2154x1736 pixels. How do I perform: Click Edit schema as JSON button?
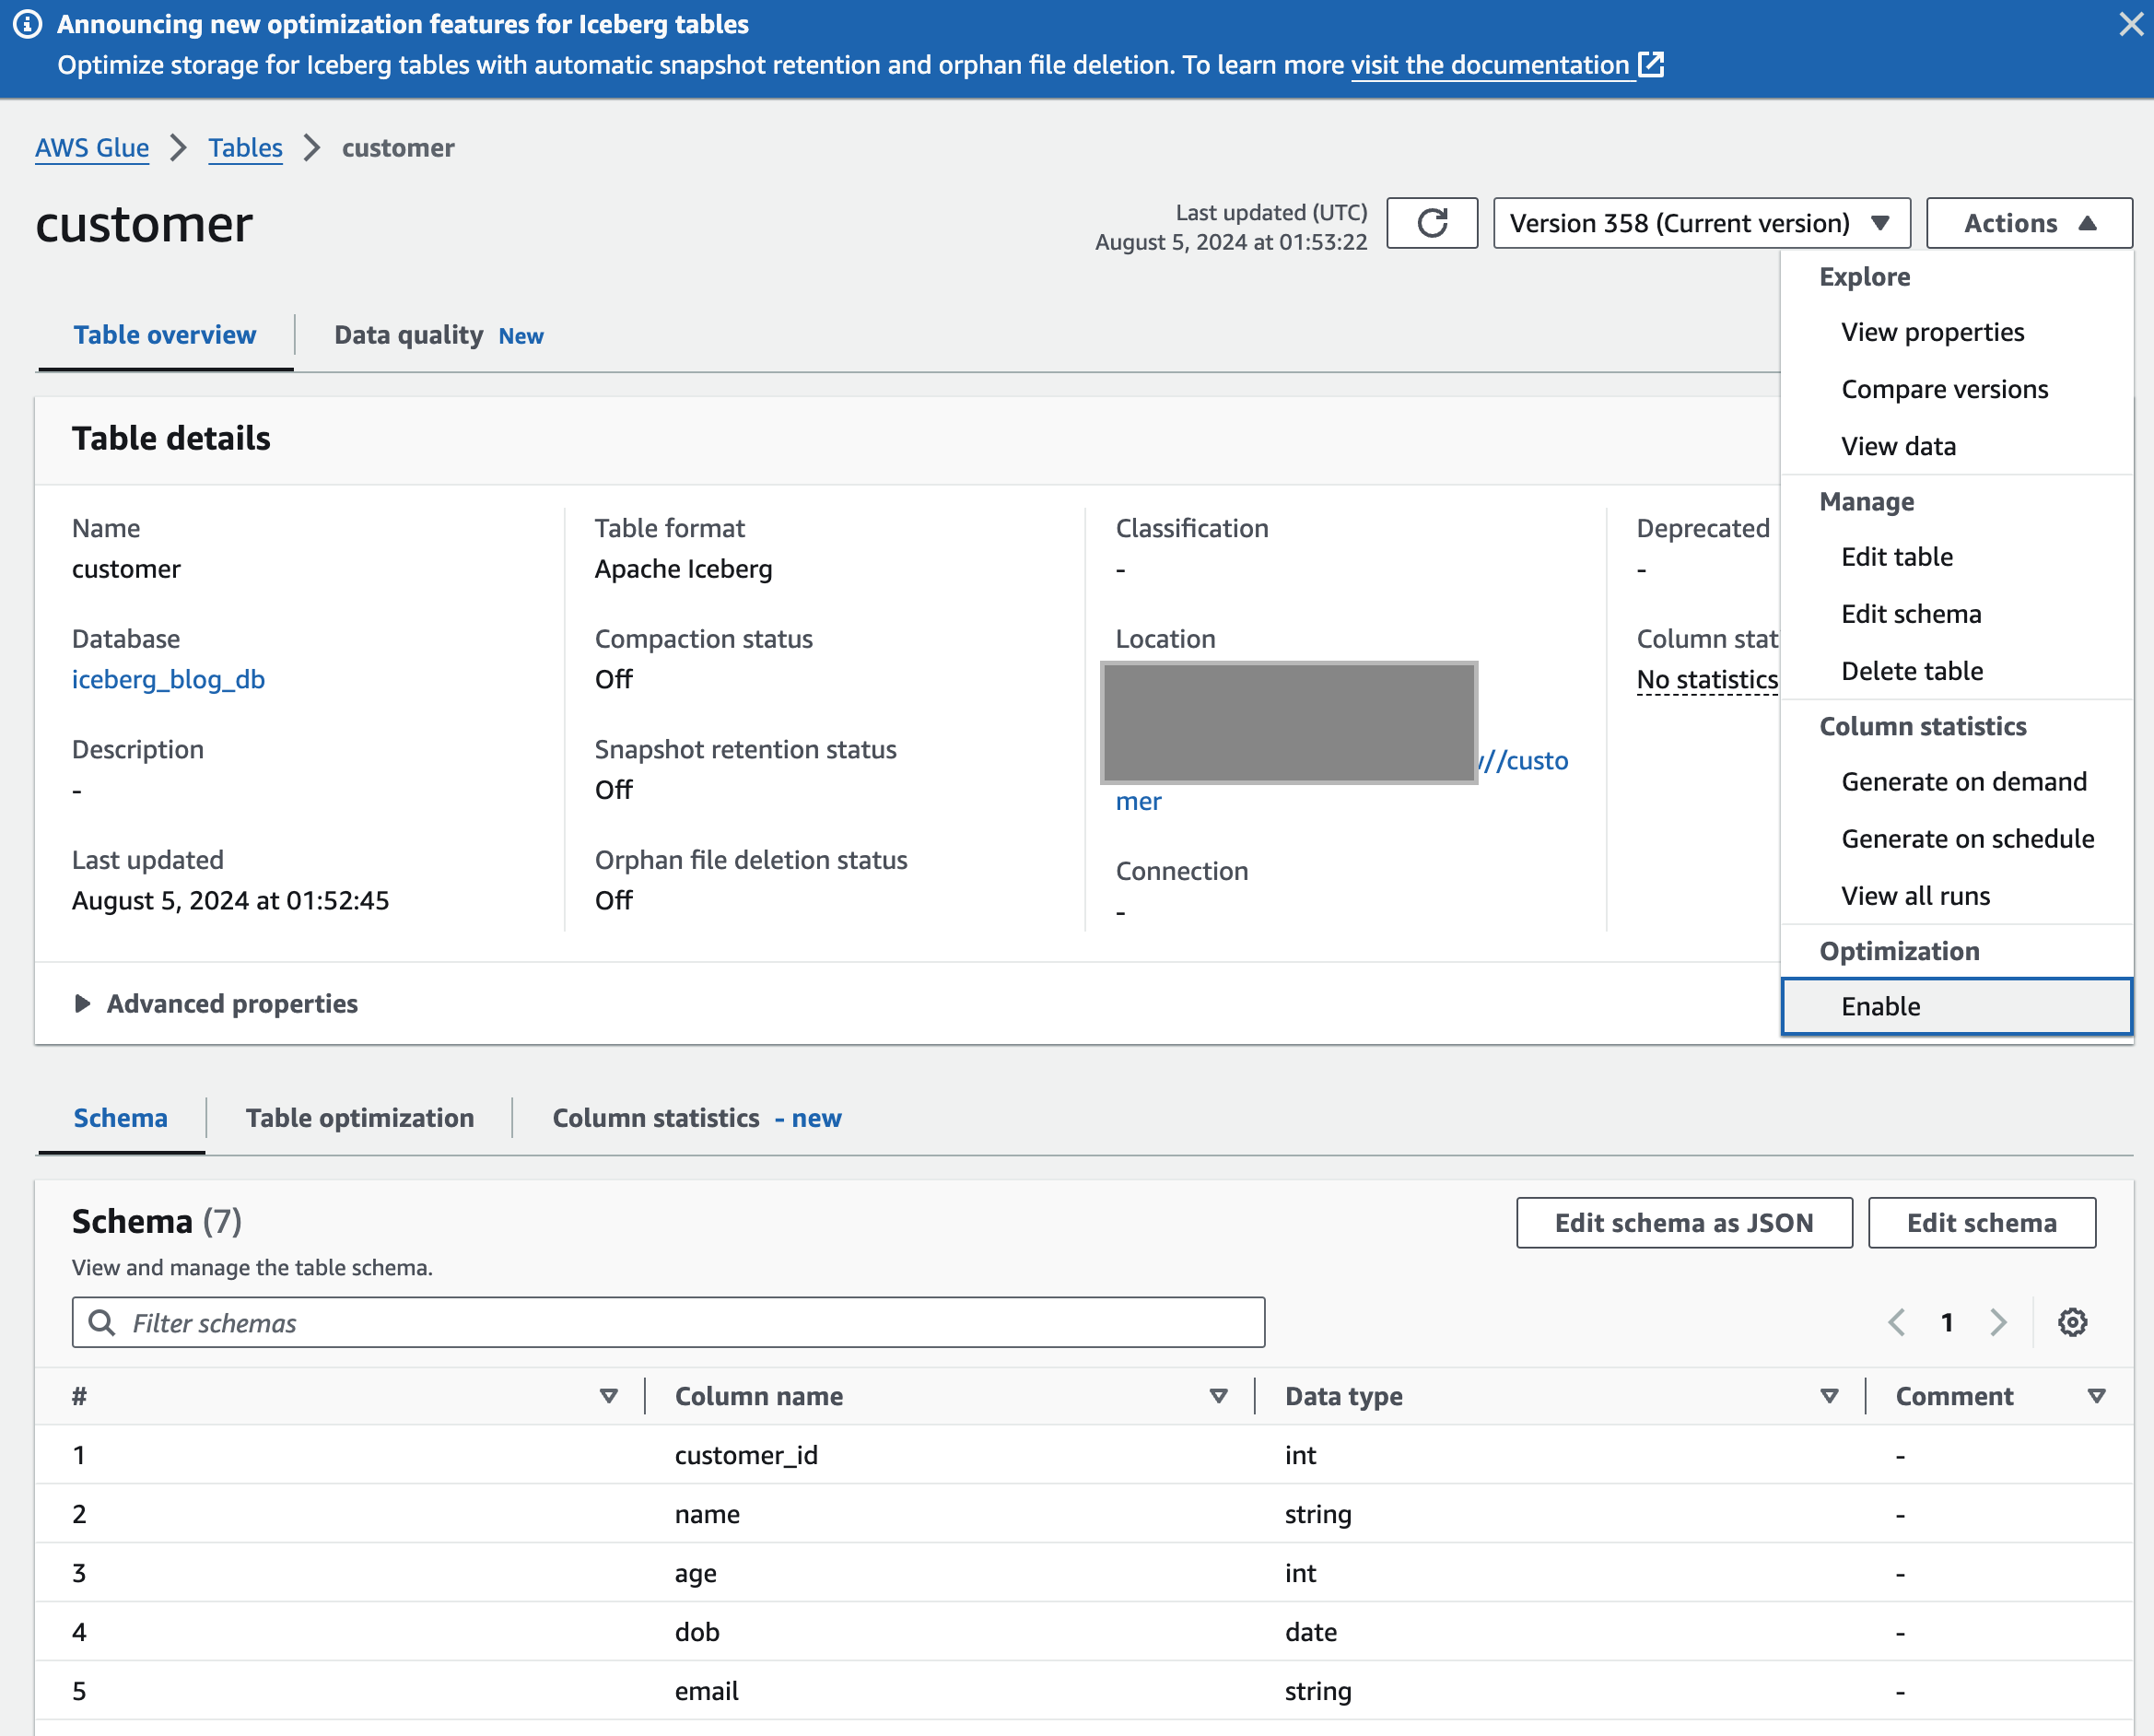click(x=1683, y=1222)
